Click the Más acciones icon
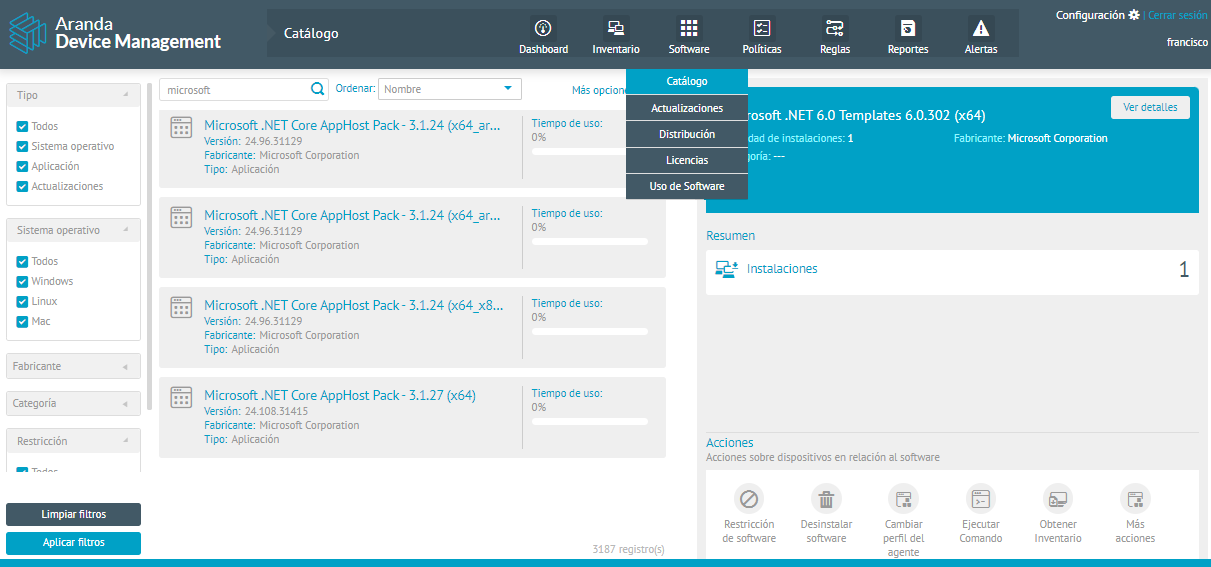 1135,499
